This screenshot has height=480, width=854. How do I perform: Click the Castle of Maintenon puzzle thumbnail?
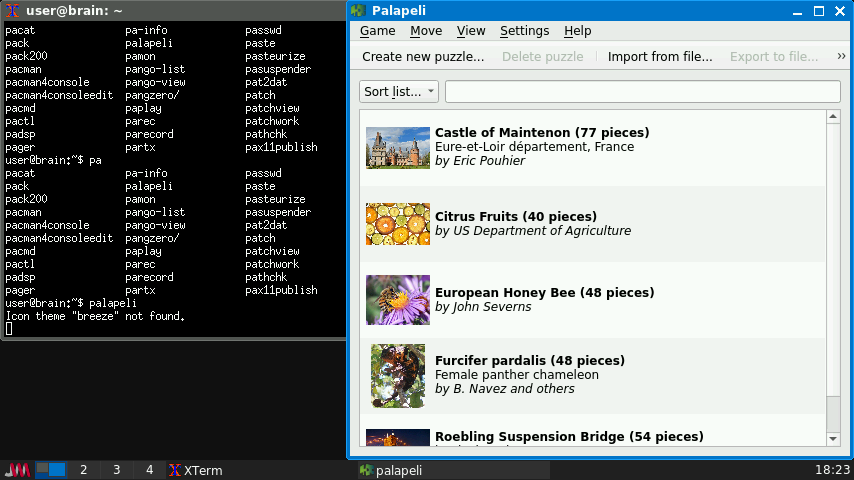pos(397,147)
